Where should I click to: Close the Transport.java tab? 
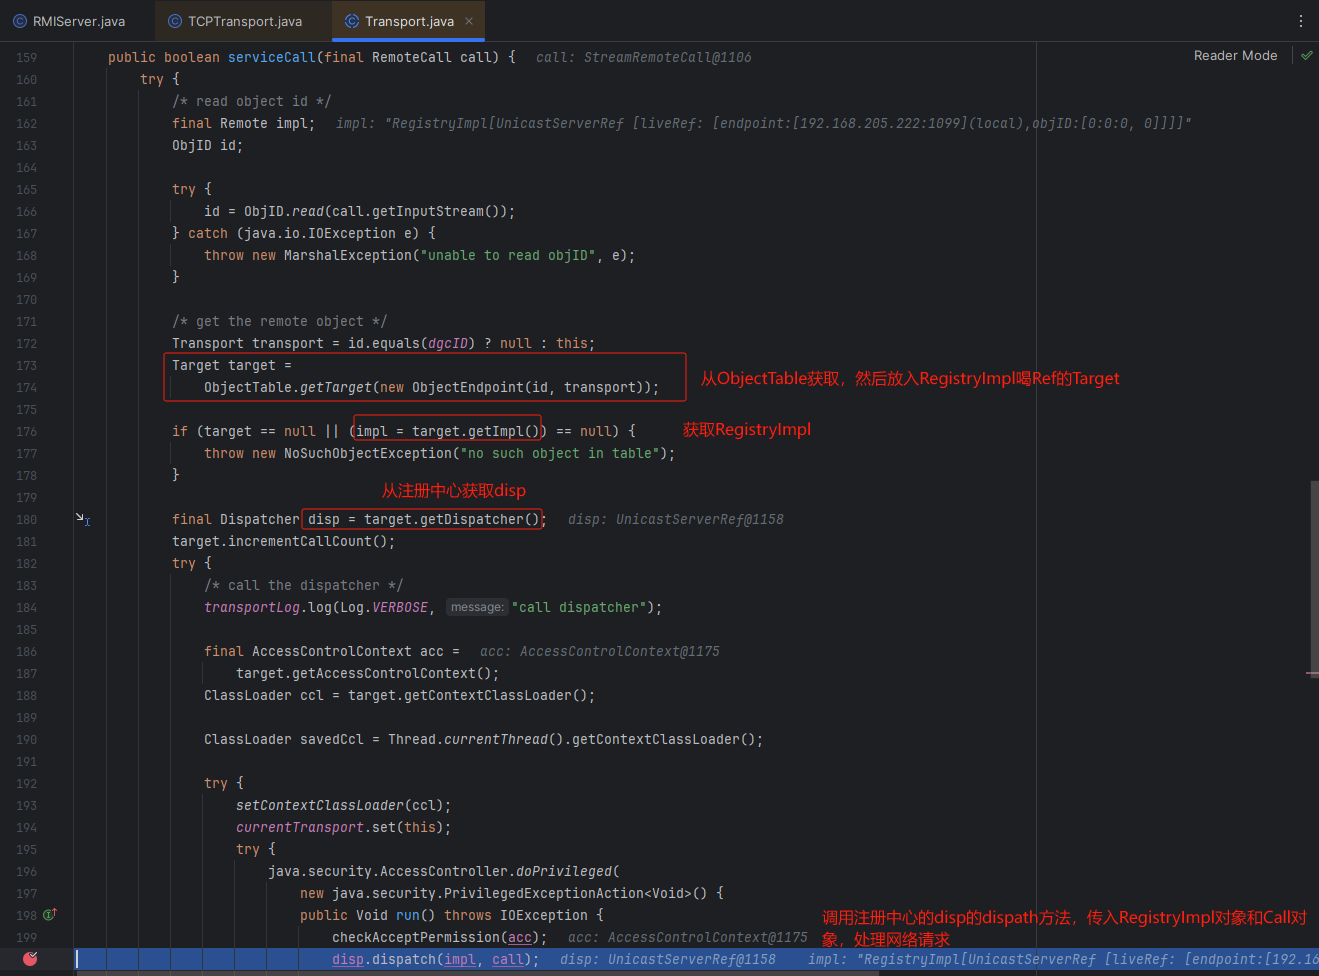click(469, 21)
